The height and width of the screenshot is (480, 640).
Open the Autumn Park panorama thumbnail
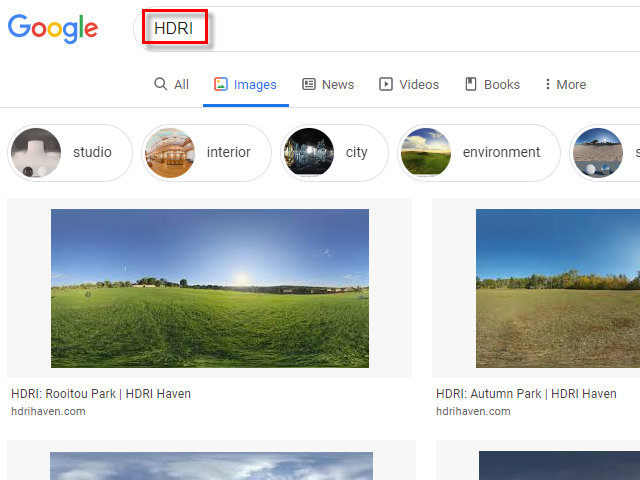(557, 288)
